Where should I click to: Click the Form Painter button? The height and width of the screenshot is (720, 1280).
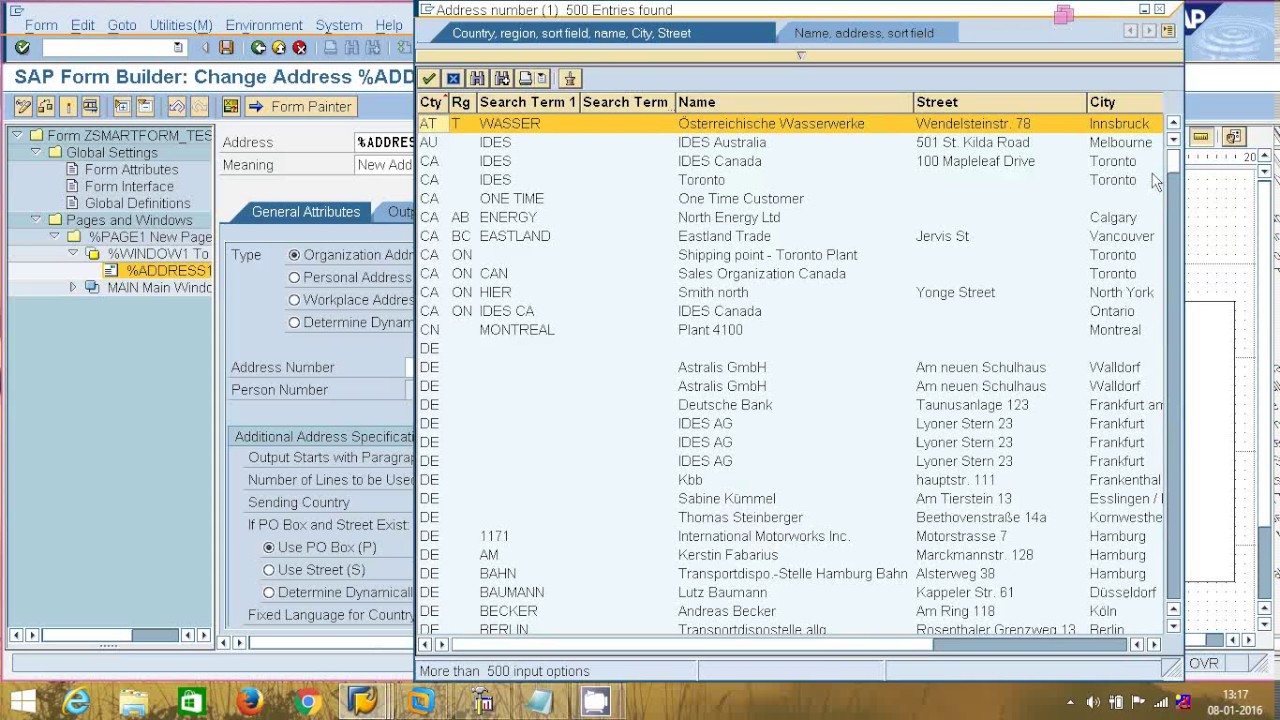click(x=300, y=106)
